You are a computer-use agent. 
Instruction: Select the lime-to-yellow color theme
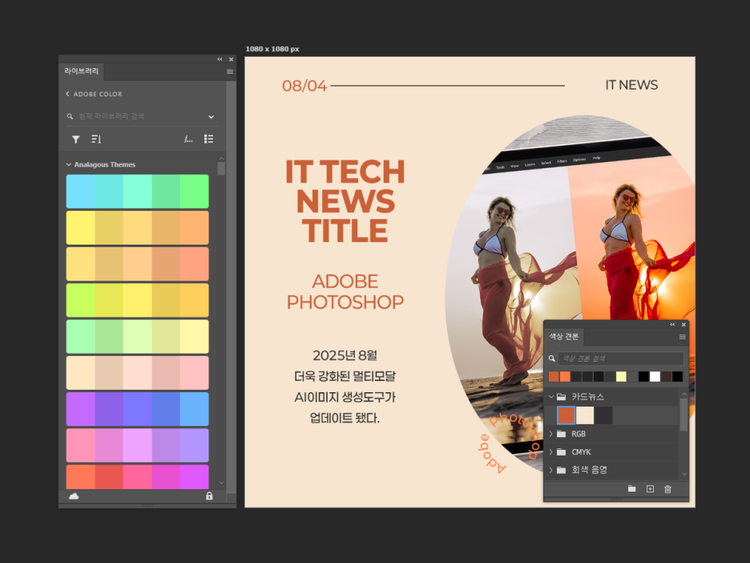coord(137,300)
